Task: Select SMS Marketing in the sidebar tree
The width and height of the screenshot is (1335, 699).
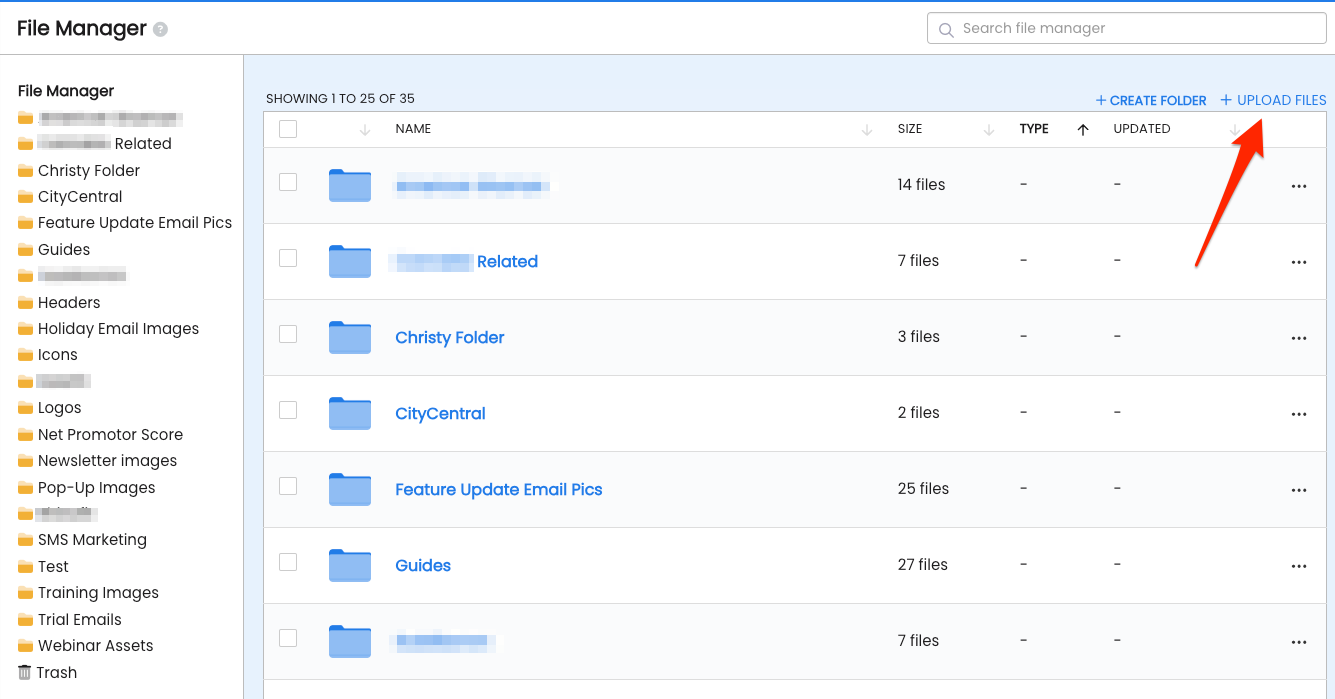Action: 92,540
